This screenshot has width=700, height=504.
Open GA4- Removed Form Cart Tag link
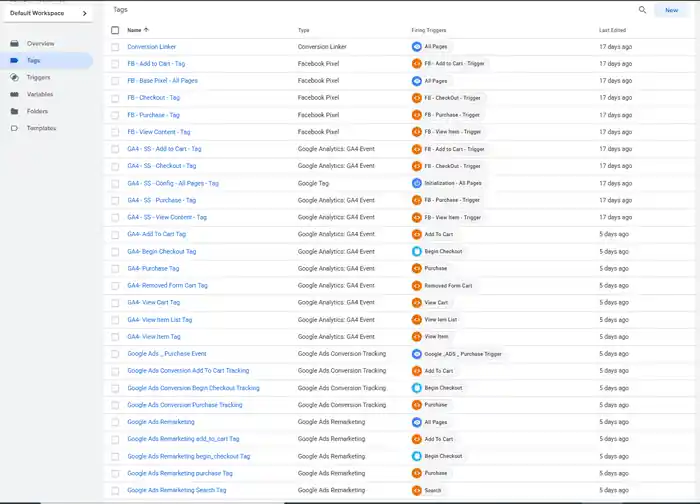click(x=167, y=285)
